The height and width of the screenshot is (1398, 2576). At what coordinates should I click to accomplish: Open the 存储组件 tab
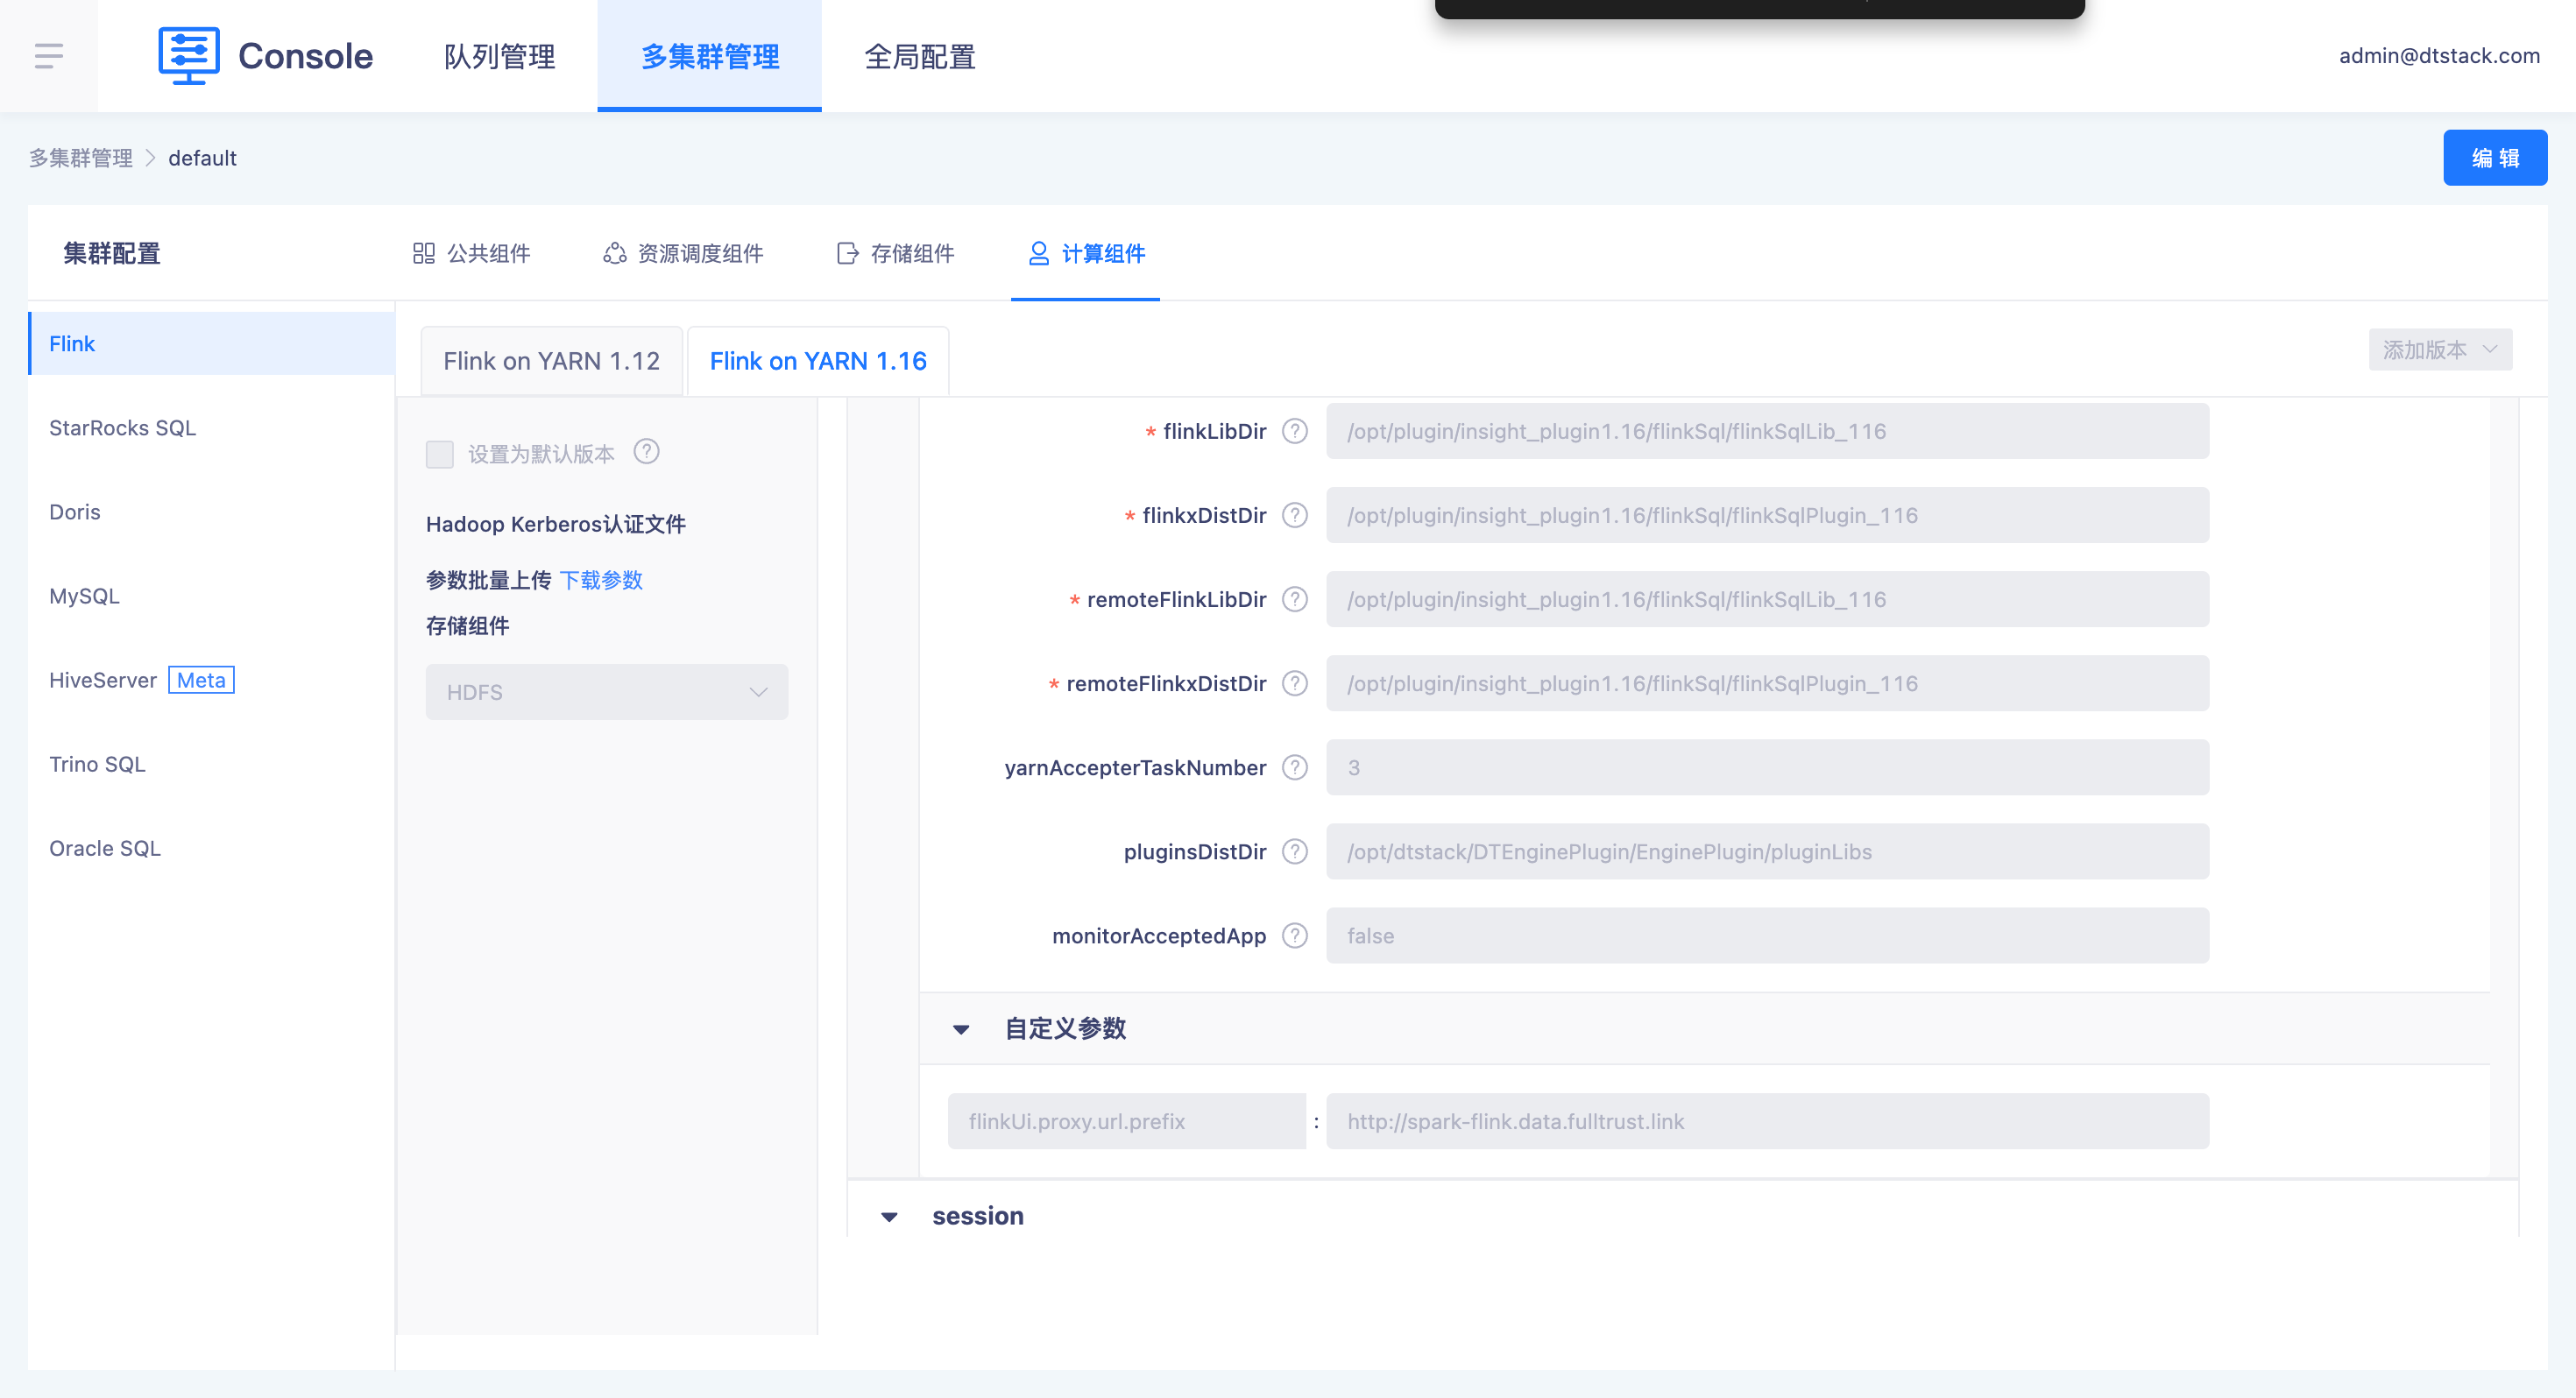pyautogui.click(x=896, y=254)
